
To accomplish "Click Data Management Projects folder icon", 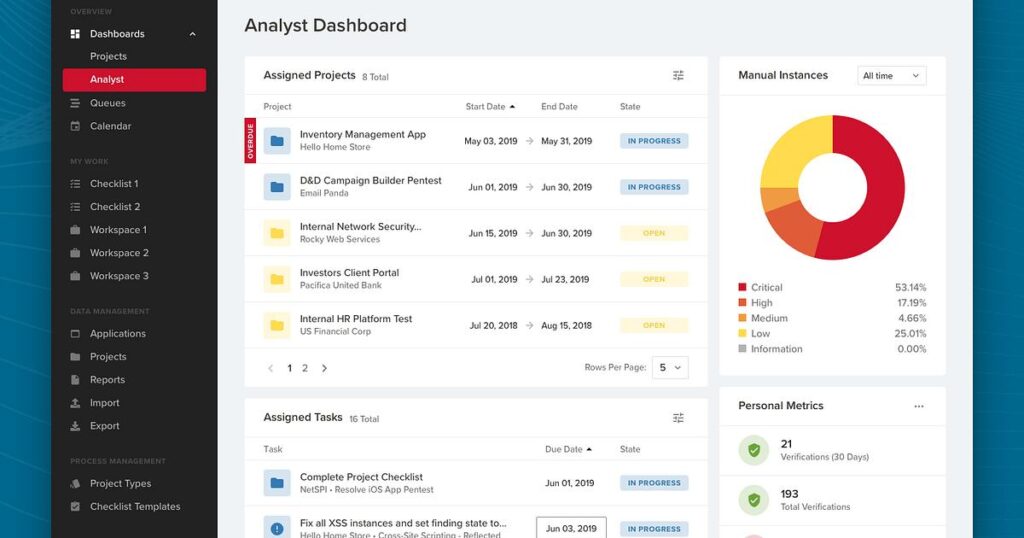I will 75,356.
